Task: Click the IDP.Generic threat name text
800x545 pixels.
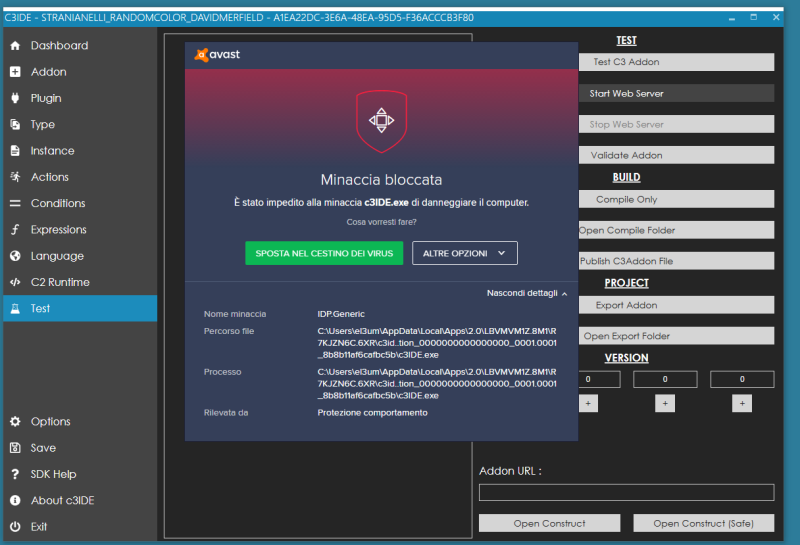Action: pos(341,314)
